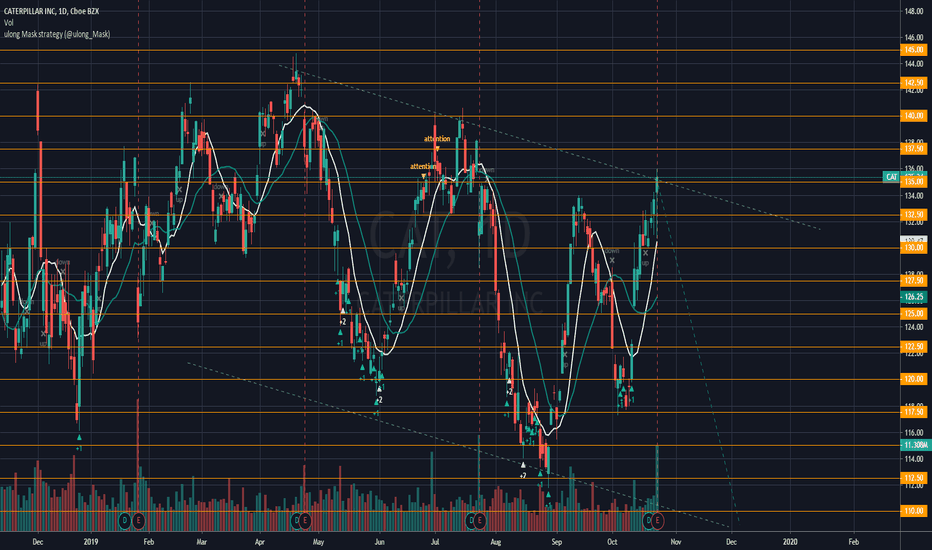The width and height of the screenshot is (932, 550).
Task: Click the 2019 label on time axis
Action: [90, 542]
